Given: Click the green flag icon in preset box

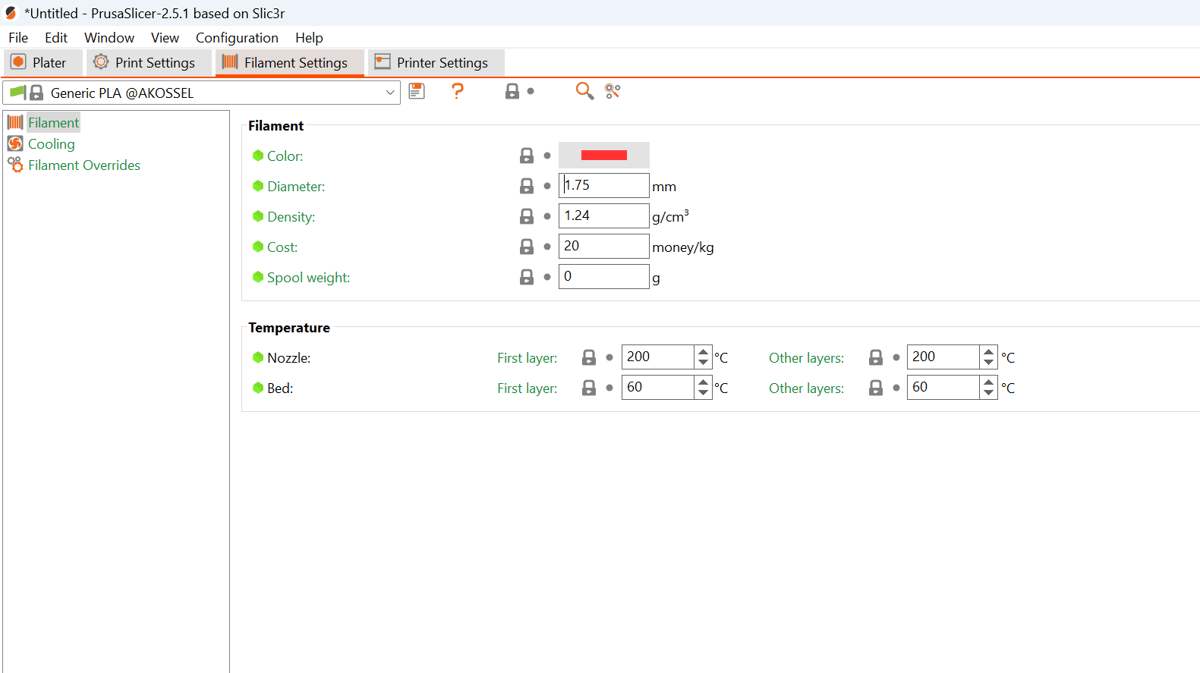Looking at the screenshot, I should [x=17, y=92].
